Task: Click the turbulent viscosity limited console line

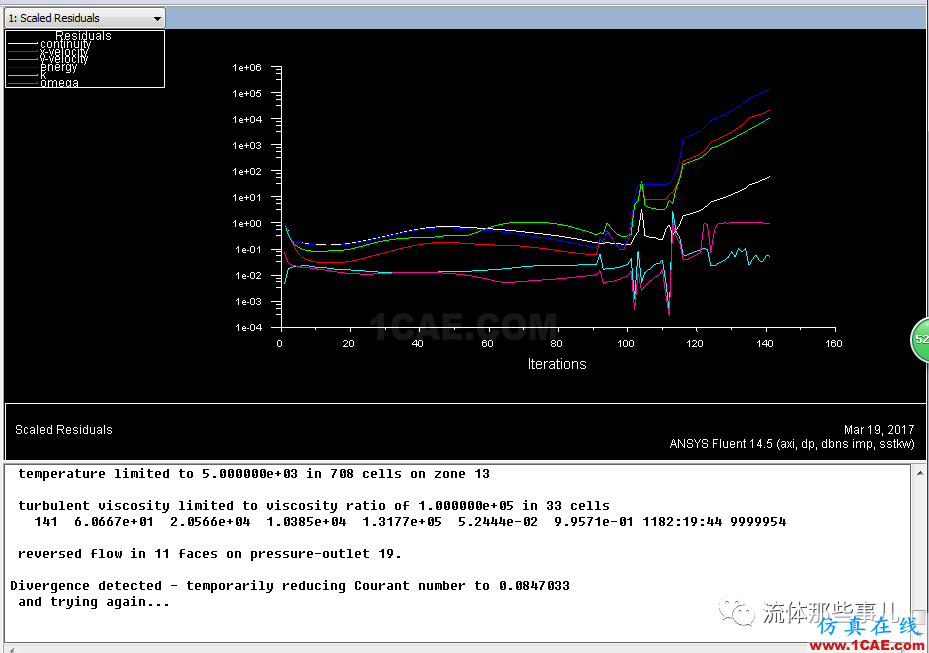Action: [313, 506]
